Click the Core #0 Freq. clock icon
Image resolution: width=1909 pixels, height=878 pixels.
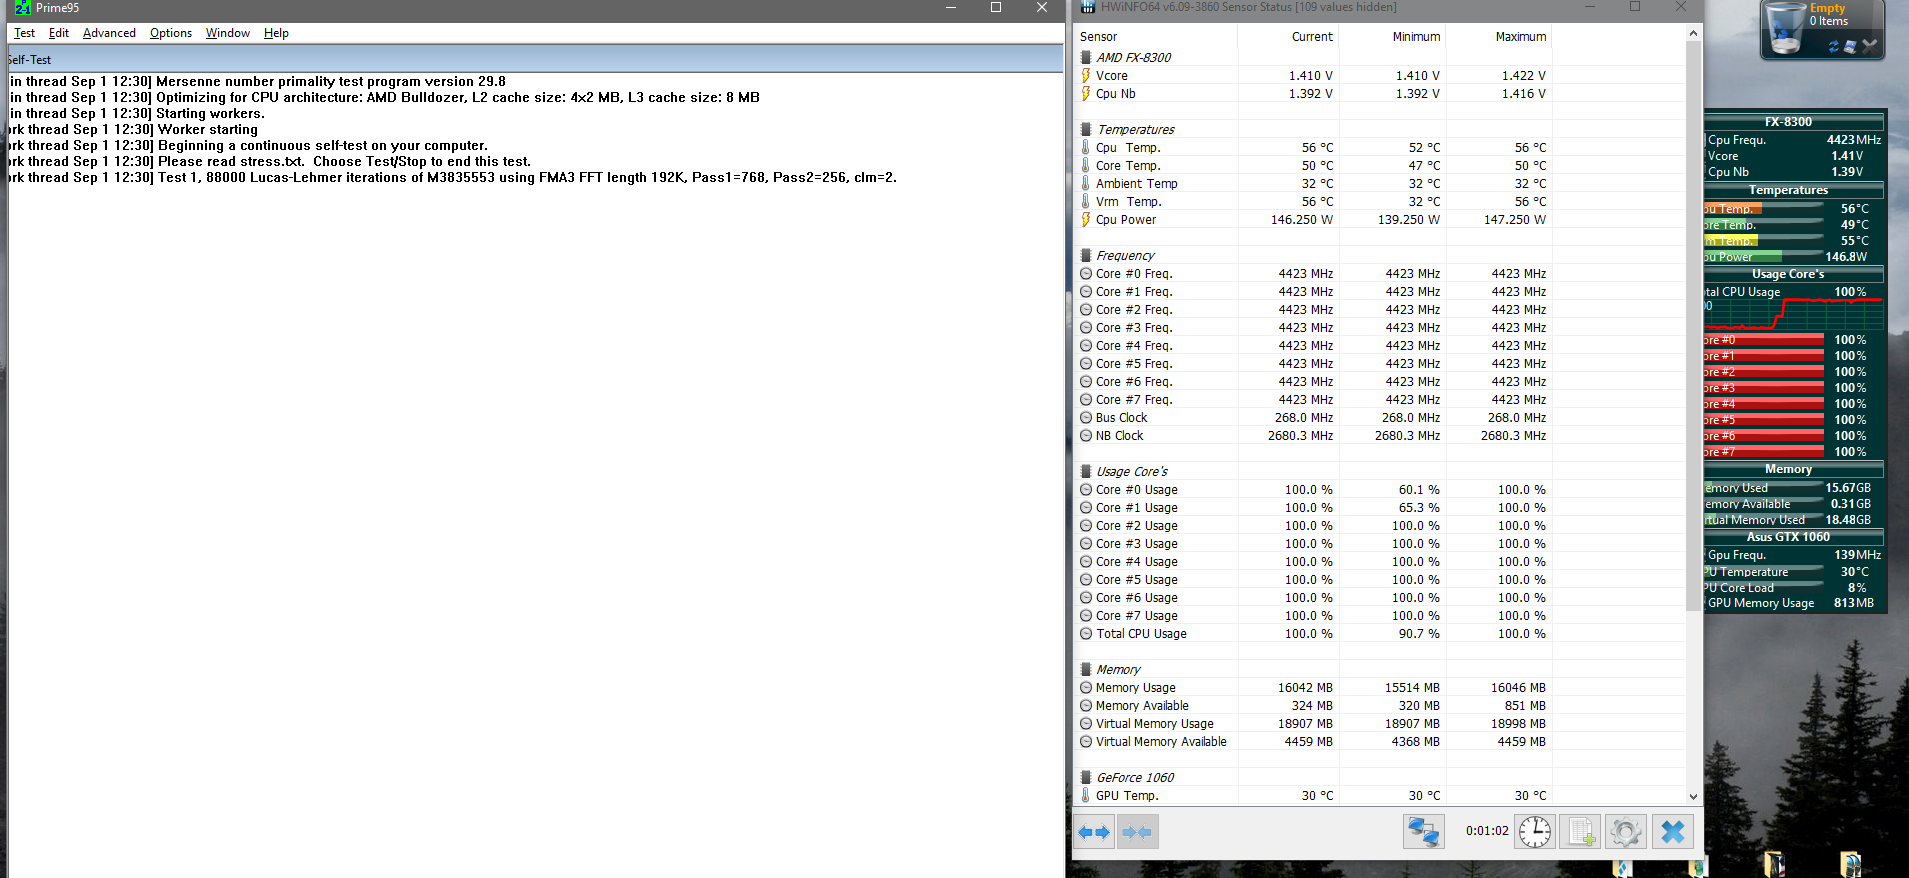[1086, 273]
